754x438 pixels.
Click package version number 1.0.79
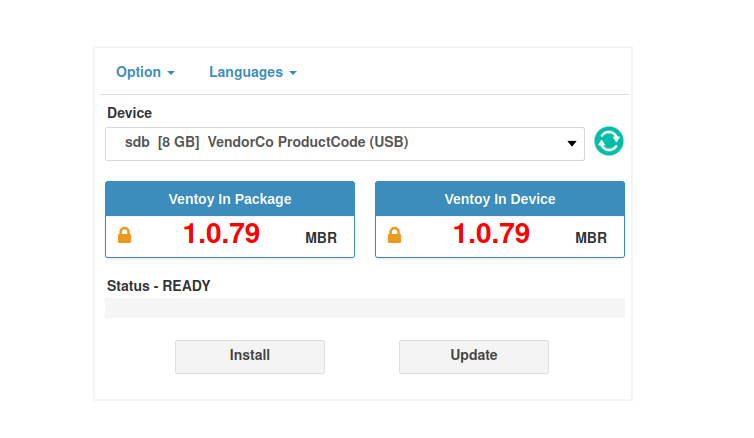221,234
